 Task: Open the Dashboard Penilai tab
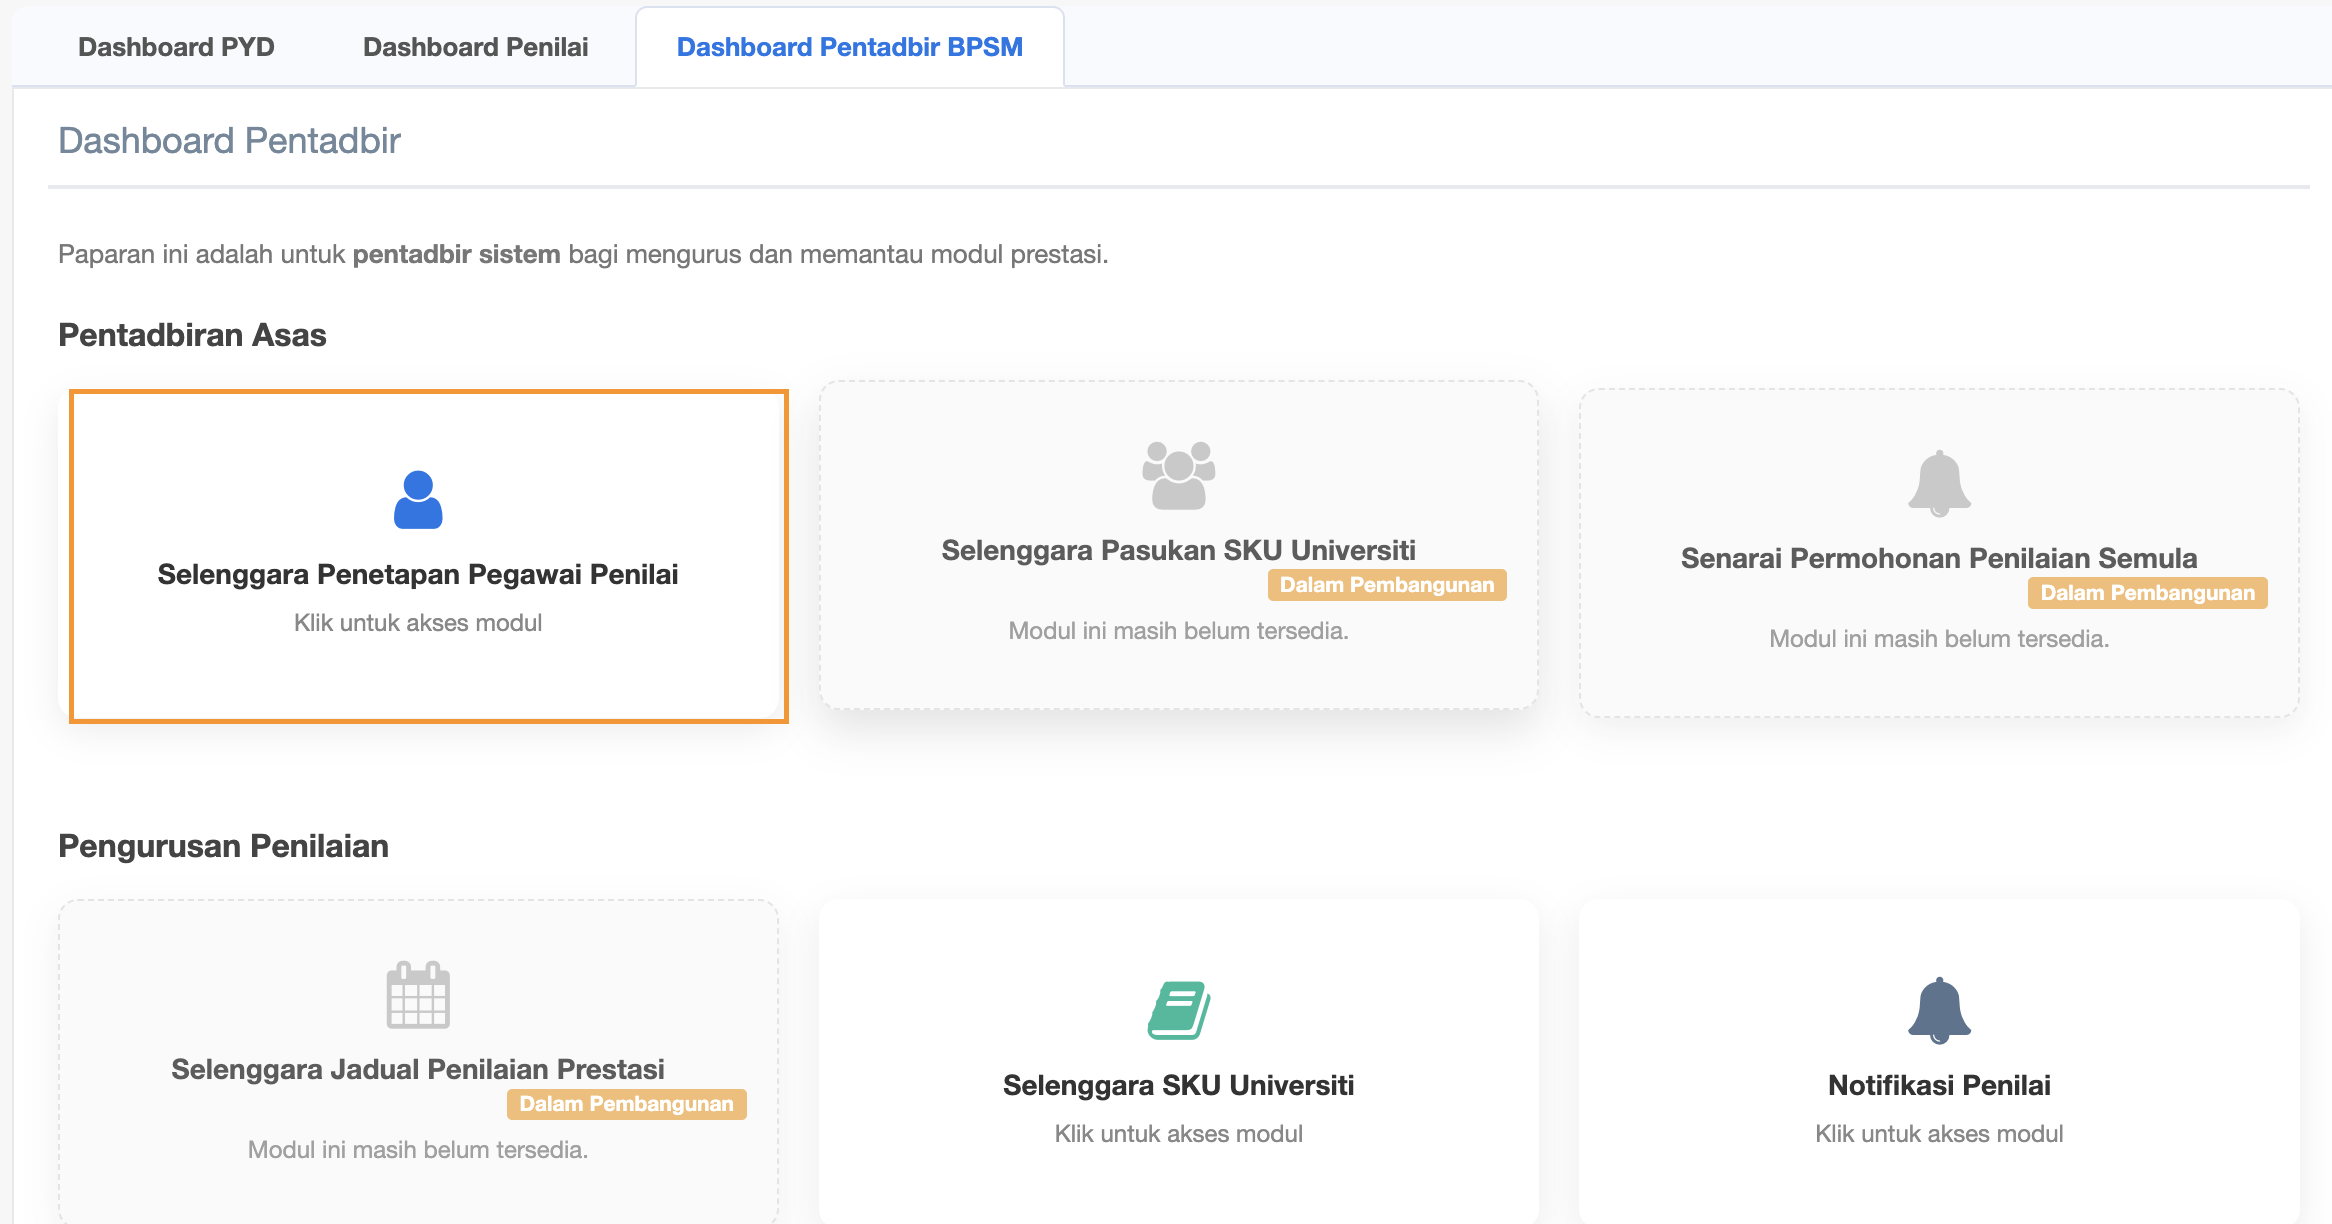(x=475, y=47)
